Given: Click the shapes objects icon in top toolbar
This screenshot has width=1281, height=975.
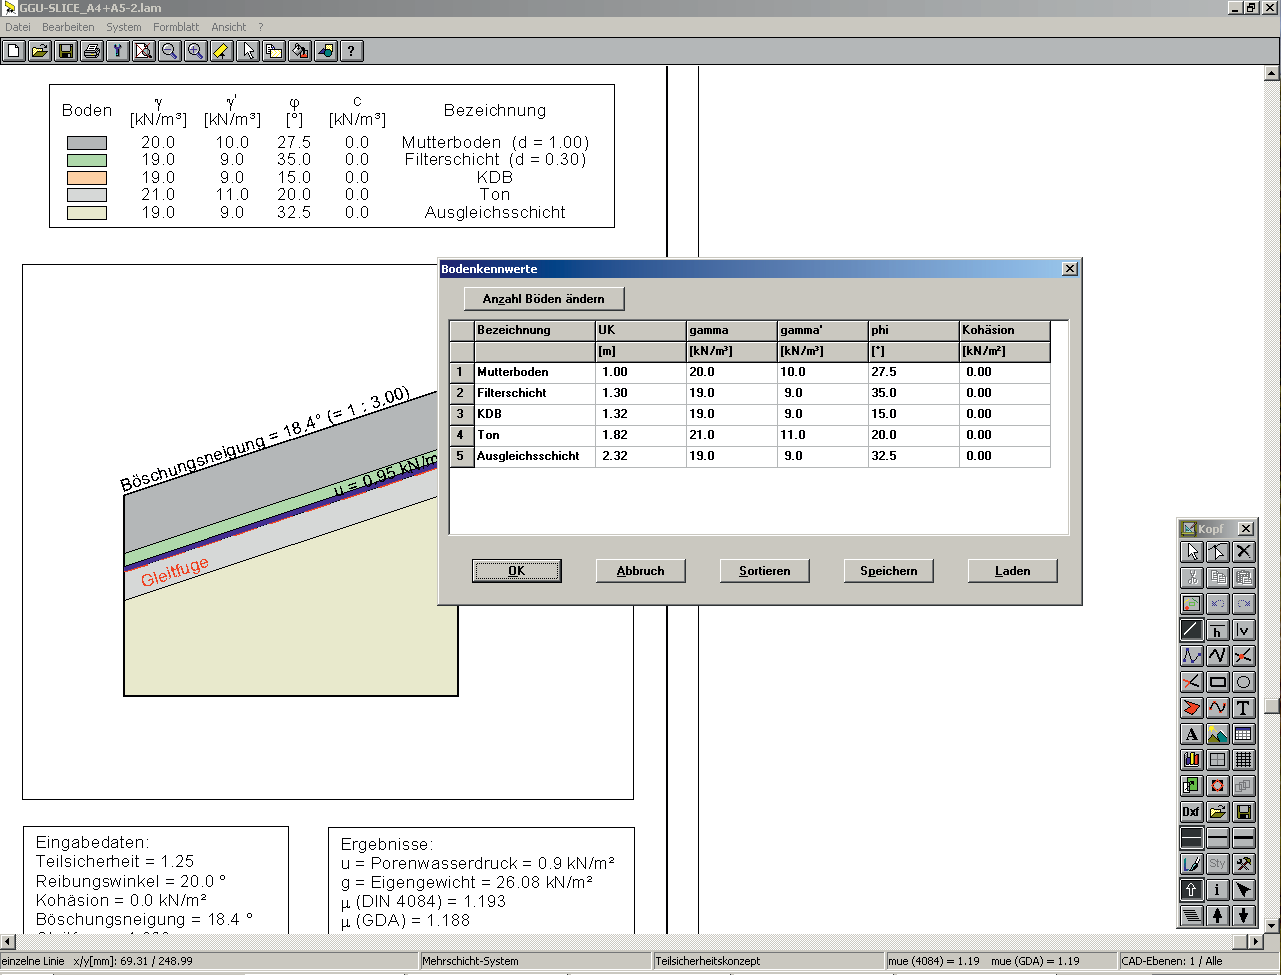Looking at the screenshot, I should pos(326,51).
